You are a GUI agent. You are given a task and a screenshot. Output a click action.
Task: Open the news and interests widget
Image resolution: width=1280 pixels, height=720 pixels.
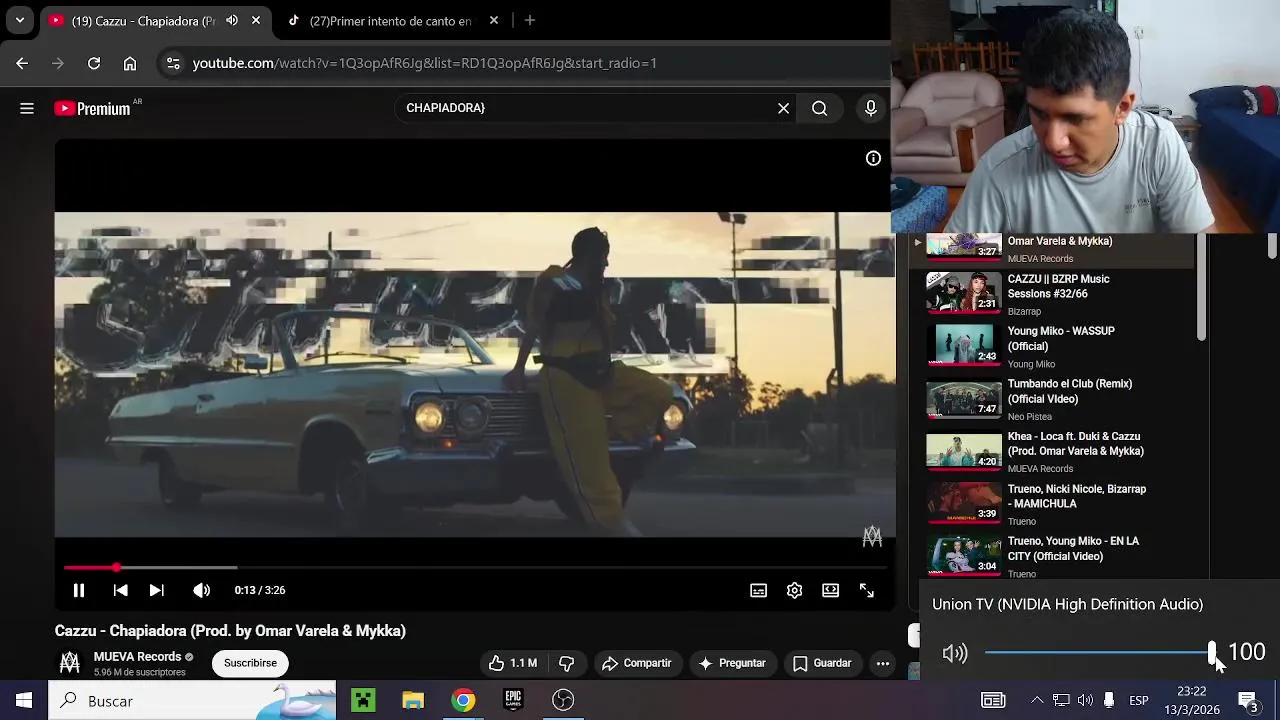[x=993, y=700]
